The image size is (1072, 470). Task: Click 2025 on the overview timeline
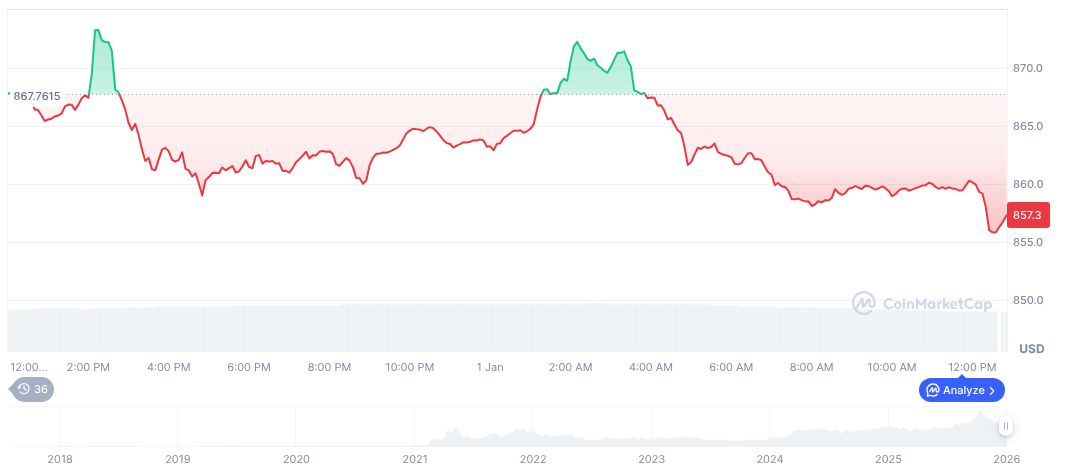coord(889,459)
